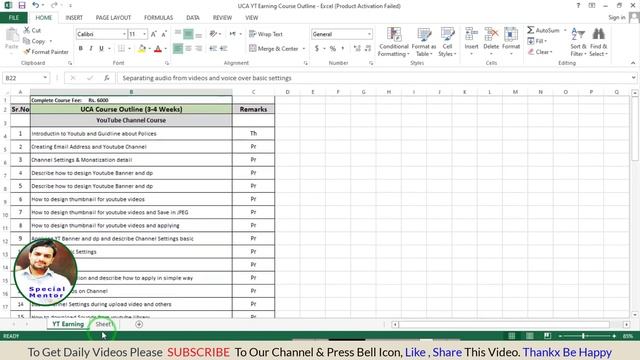Viewport: 640px width, 360px height.
Task: Apply Accounting dollar format
Action: pyautogui.click(x=317, y=49)
